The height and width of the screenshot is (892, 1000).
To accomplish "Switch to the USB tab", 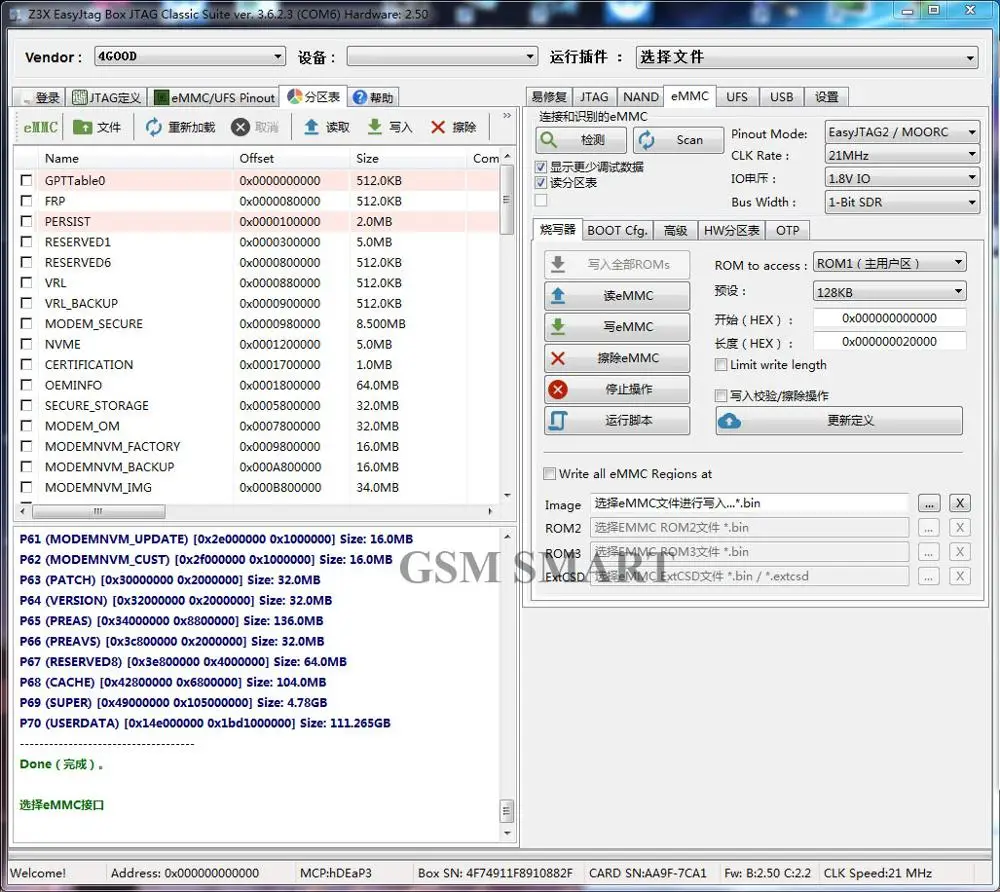I will [781, 97].
